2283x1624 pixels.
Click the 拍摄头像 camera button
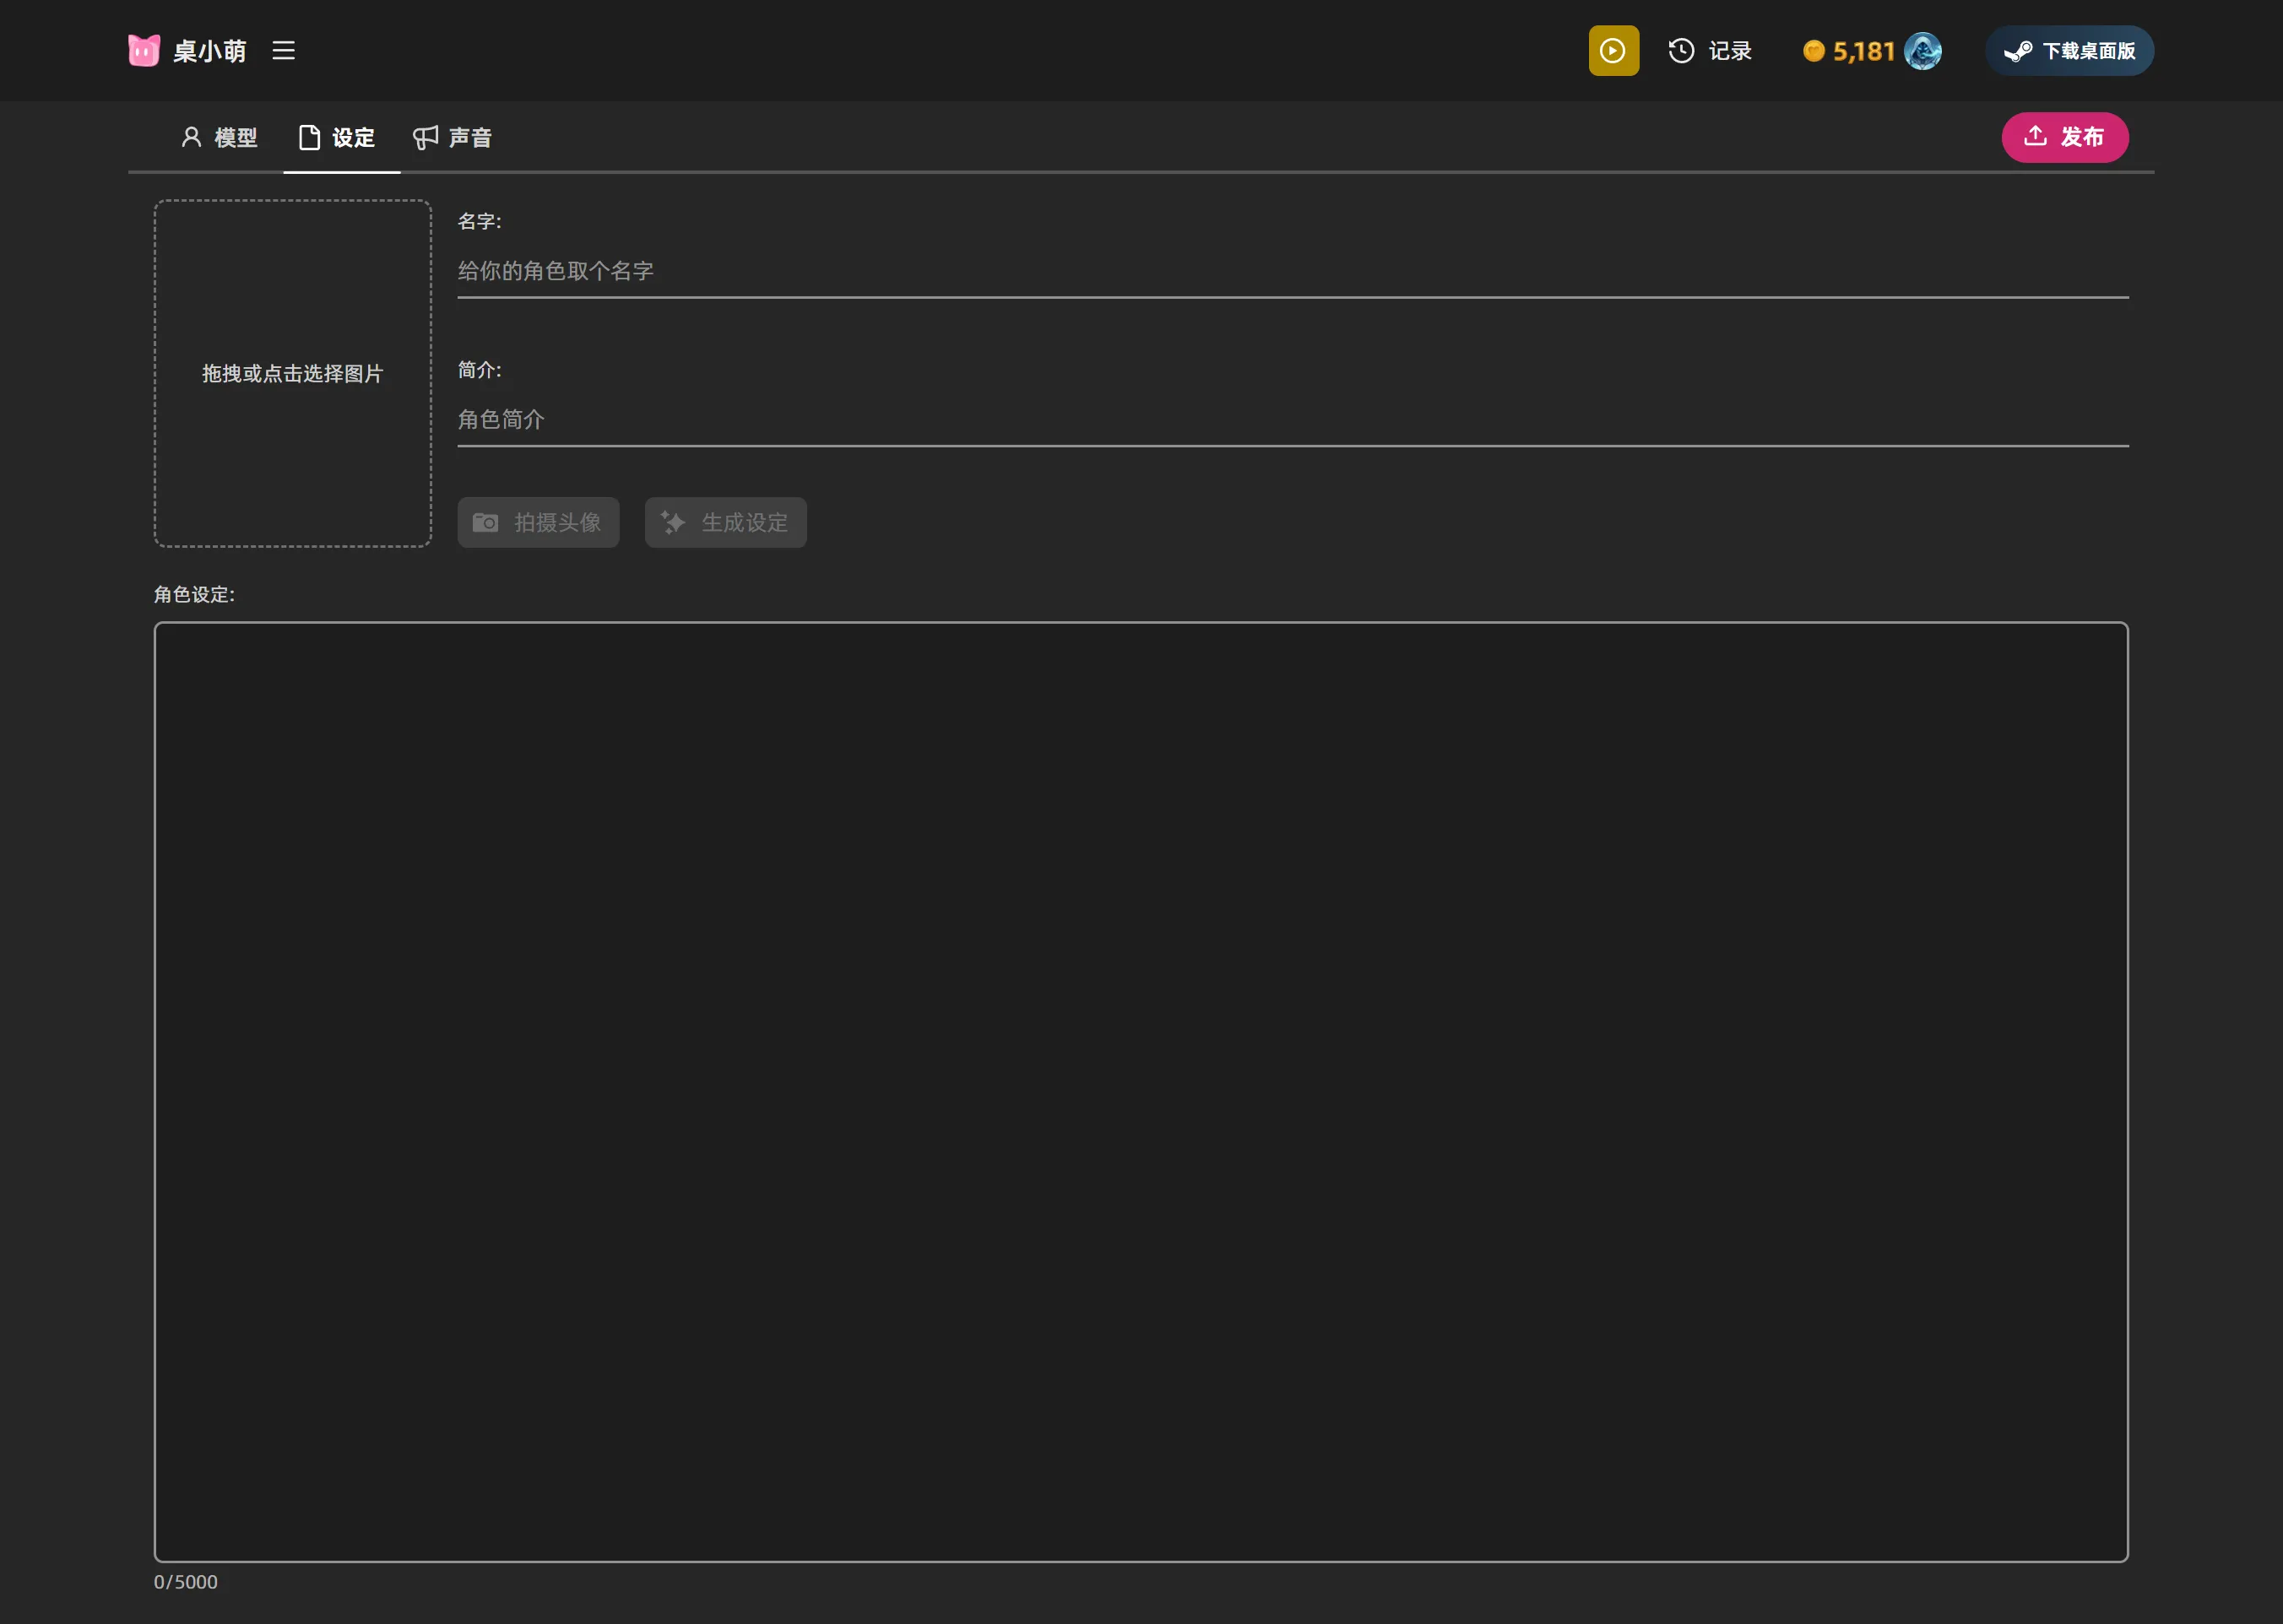click(538, 522)
